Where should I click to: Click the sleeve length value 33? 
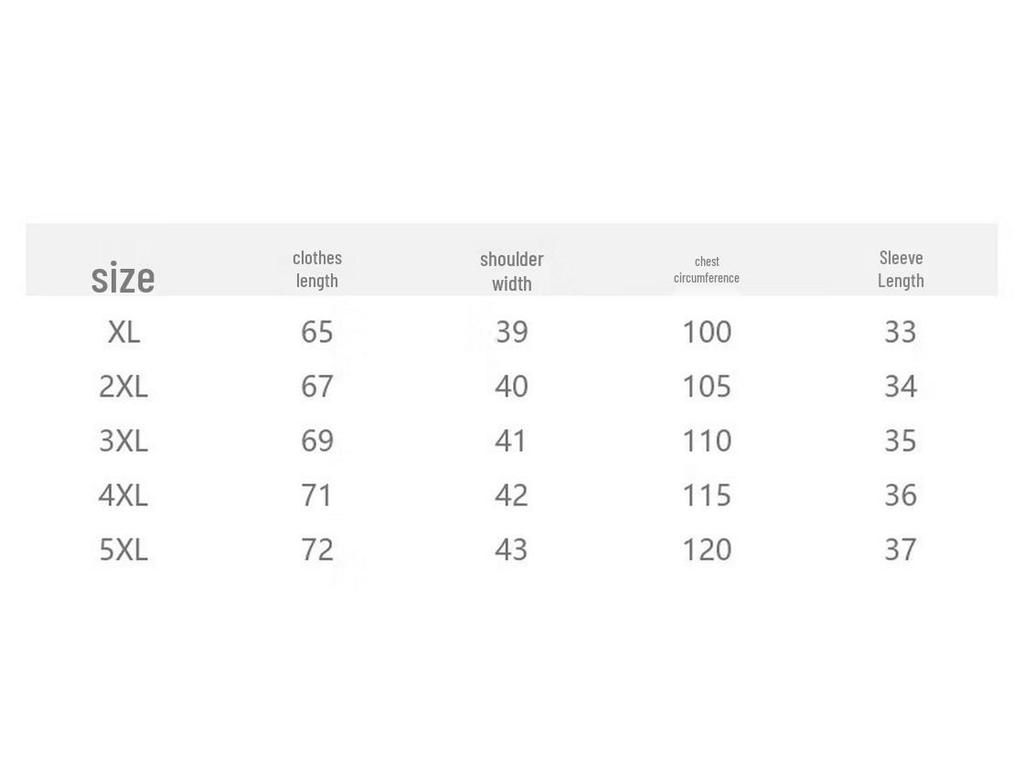(900, 332)
